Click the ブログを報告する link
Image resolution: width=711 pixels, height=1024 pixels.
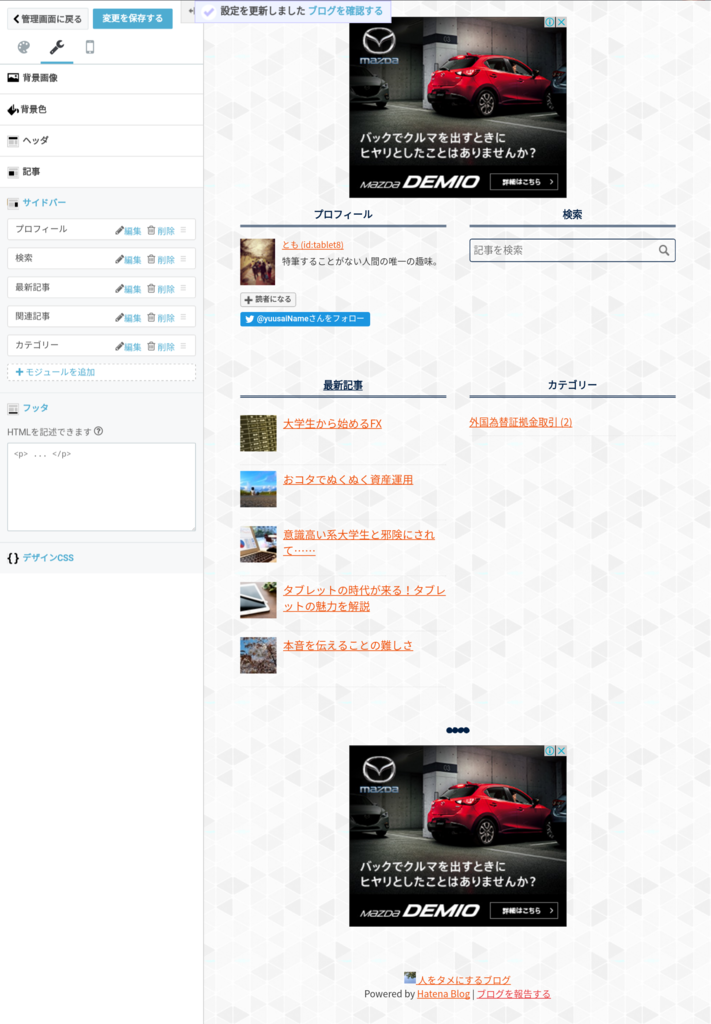click(513, 994)
